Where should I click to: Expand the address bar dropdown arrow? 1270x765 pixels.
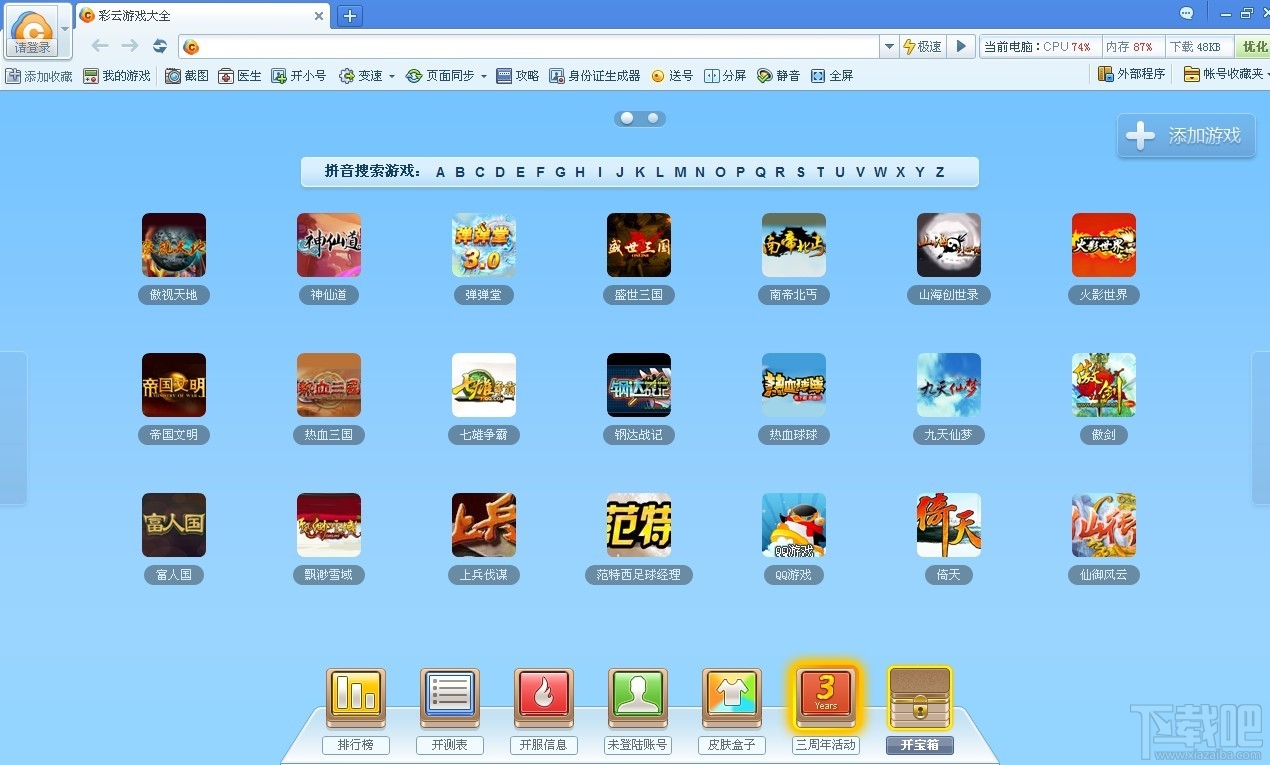pos(889,47)
